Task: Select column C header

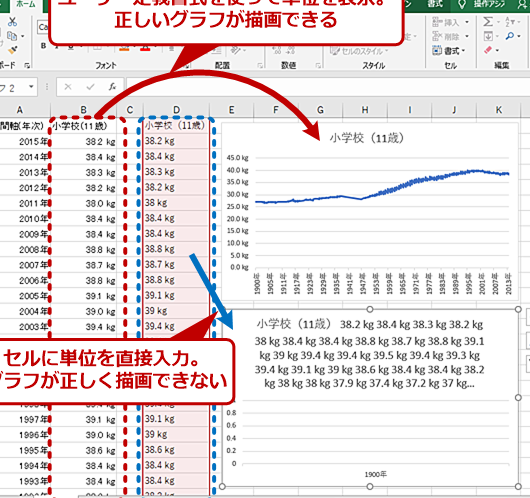Action: click(x=130, y=110)
